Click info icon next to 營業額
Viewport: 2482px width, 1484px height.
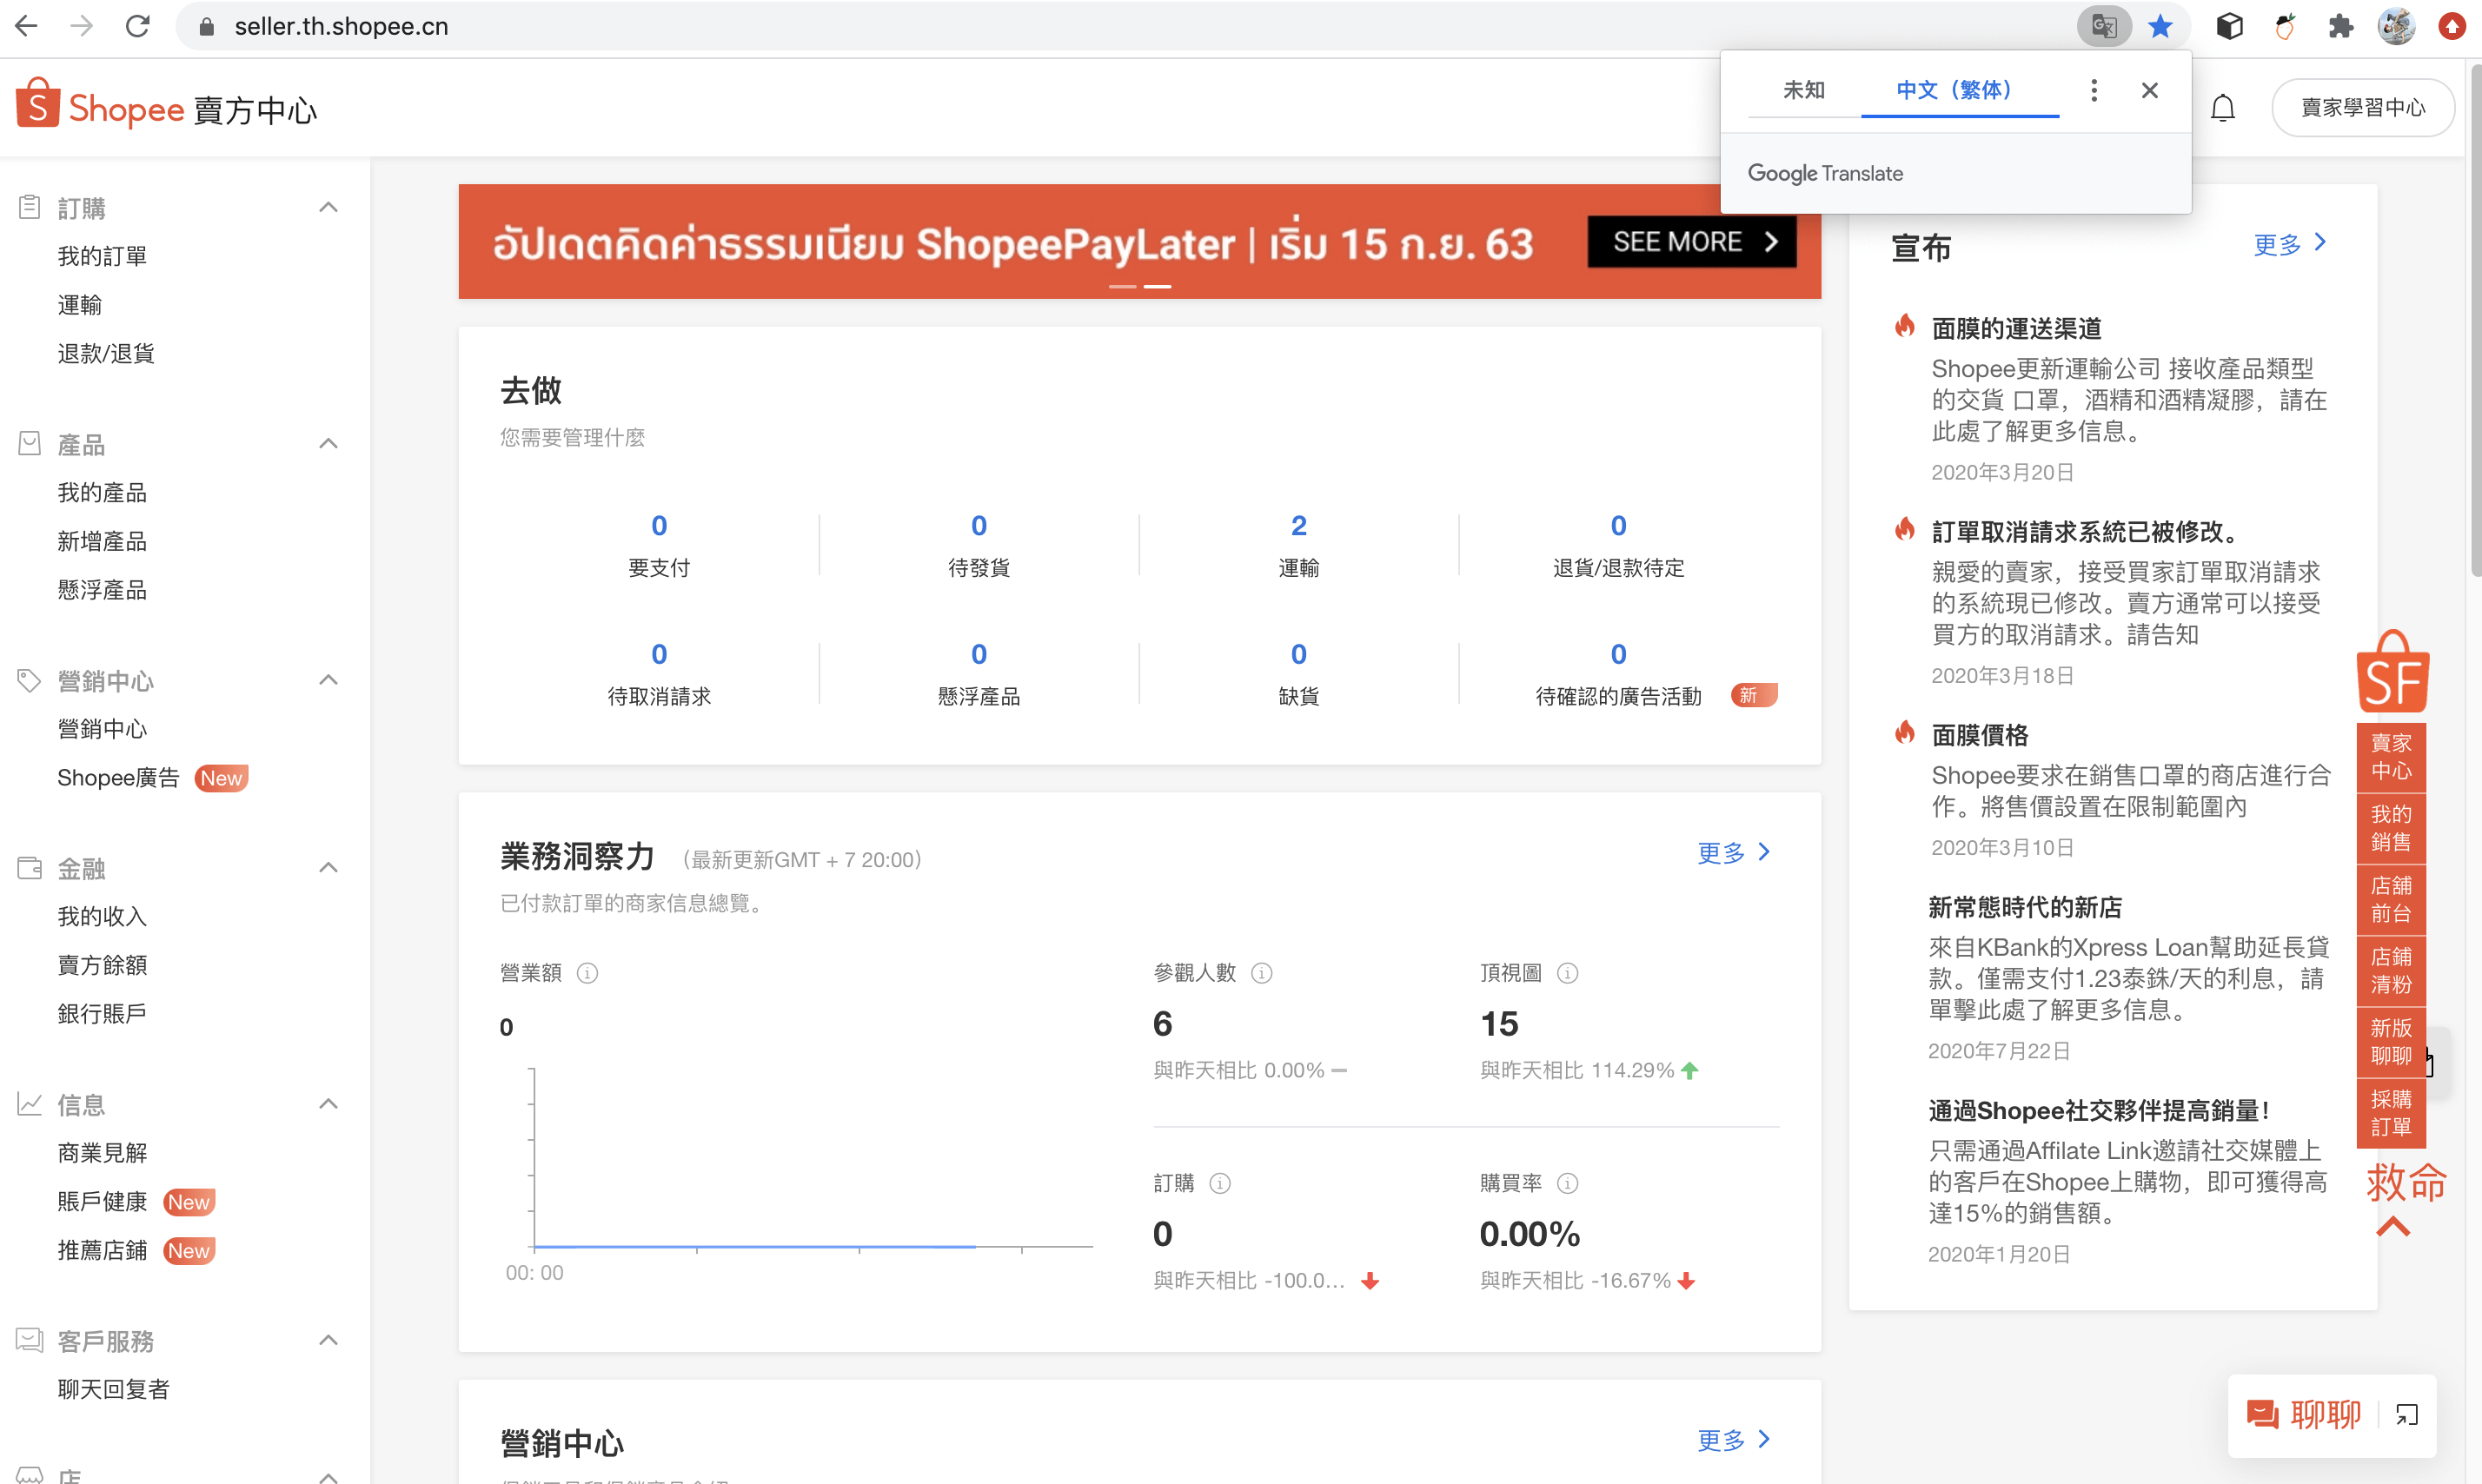587,973
